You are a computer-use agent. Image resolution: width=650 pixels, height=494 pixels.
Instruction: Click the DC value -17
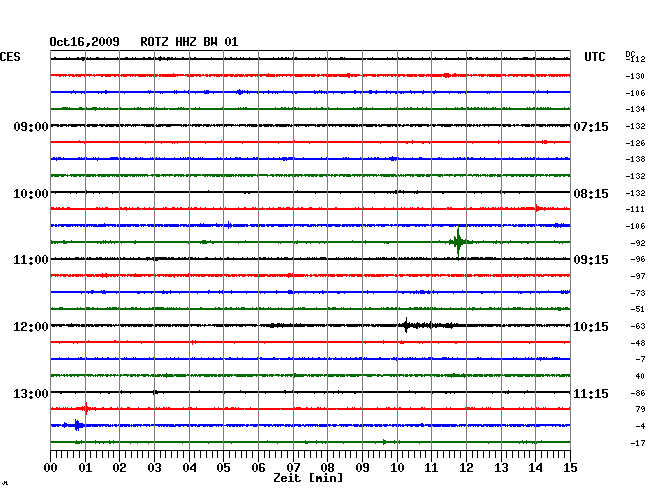[x=638, y=443]
